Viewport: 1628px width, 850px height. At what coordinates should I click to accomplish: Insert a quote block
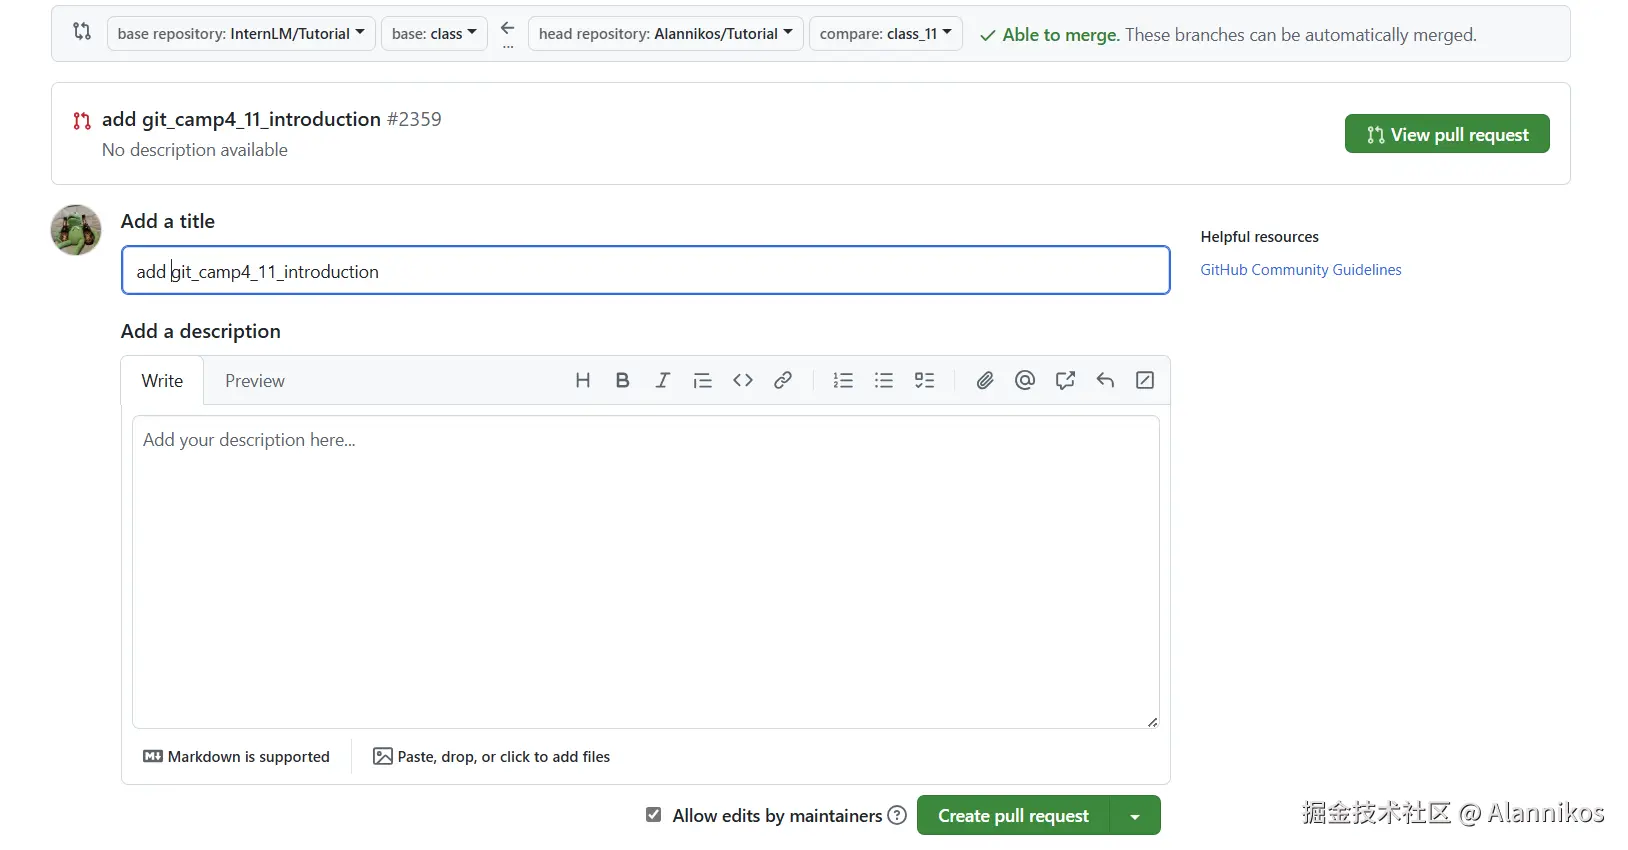[x=702, y=380]
